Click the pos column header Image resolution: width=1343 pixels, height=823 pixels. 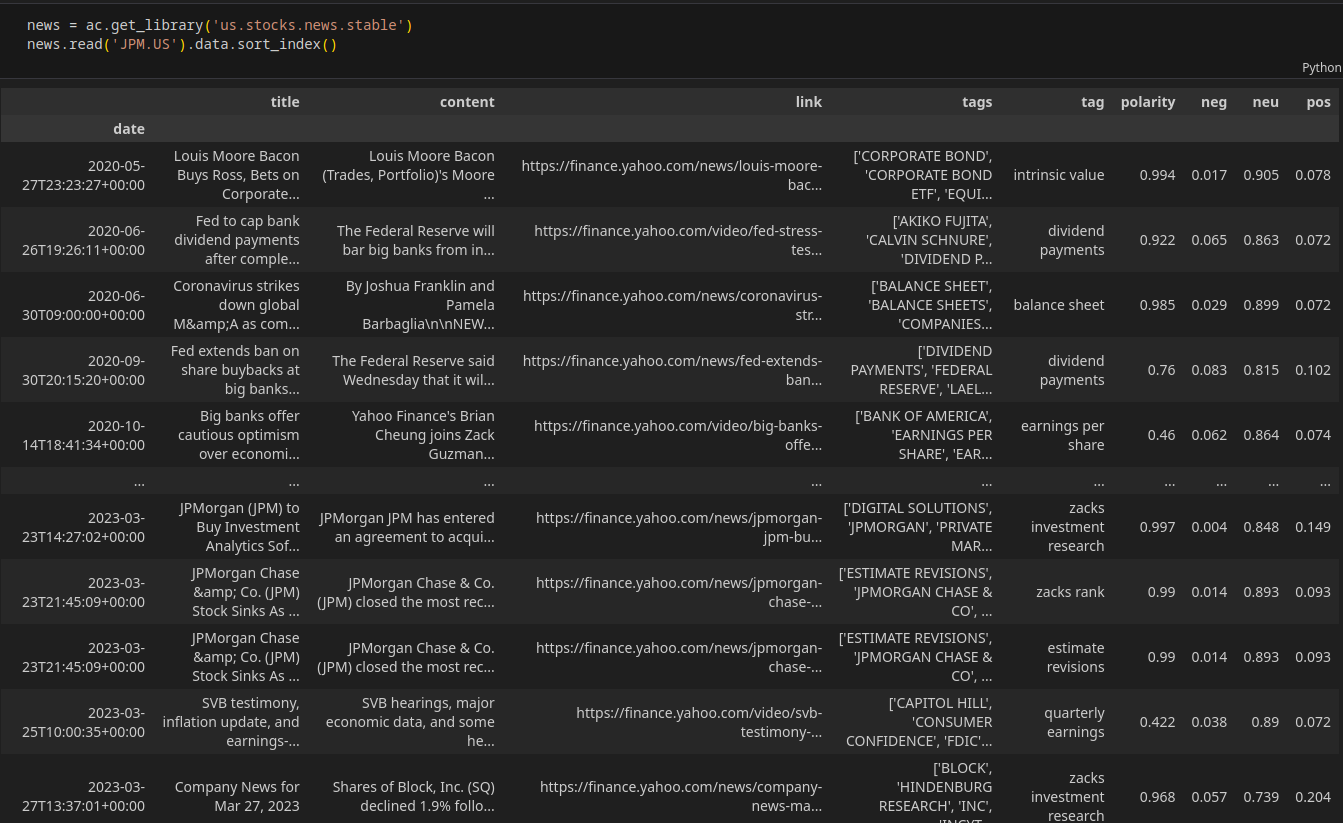[x=1319, y=102]
